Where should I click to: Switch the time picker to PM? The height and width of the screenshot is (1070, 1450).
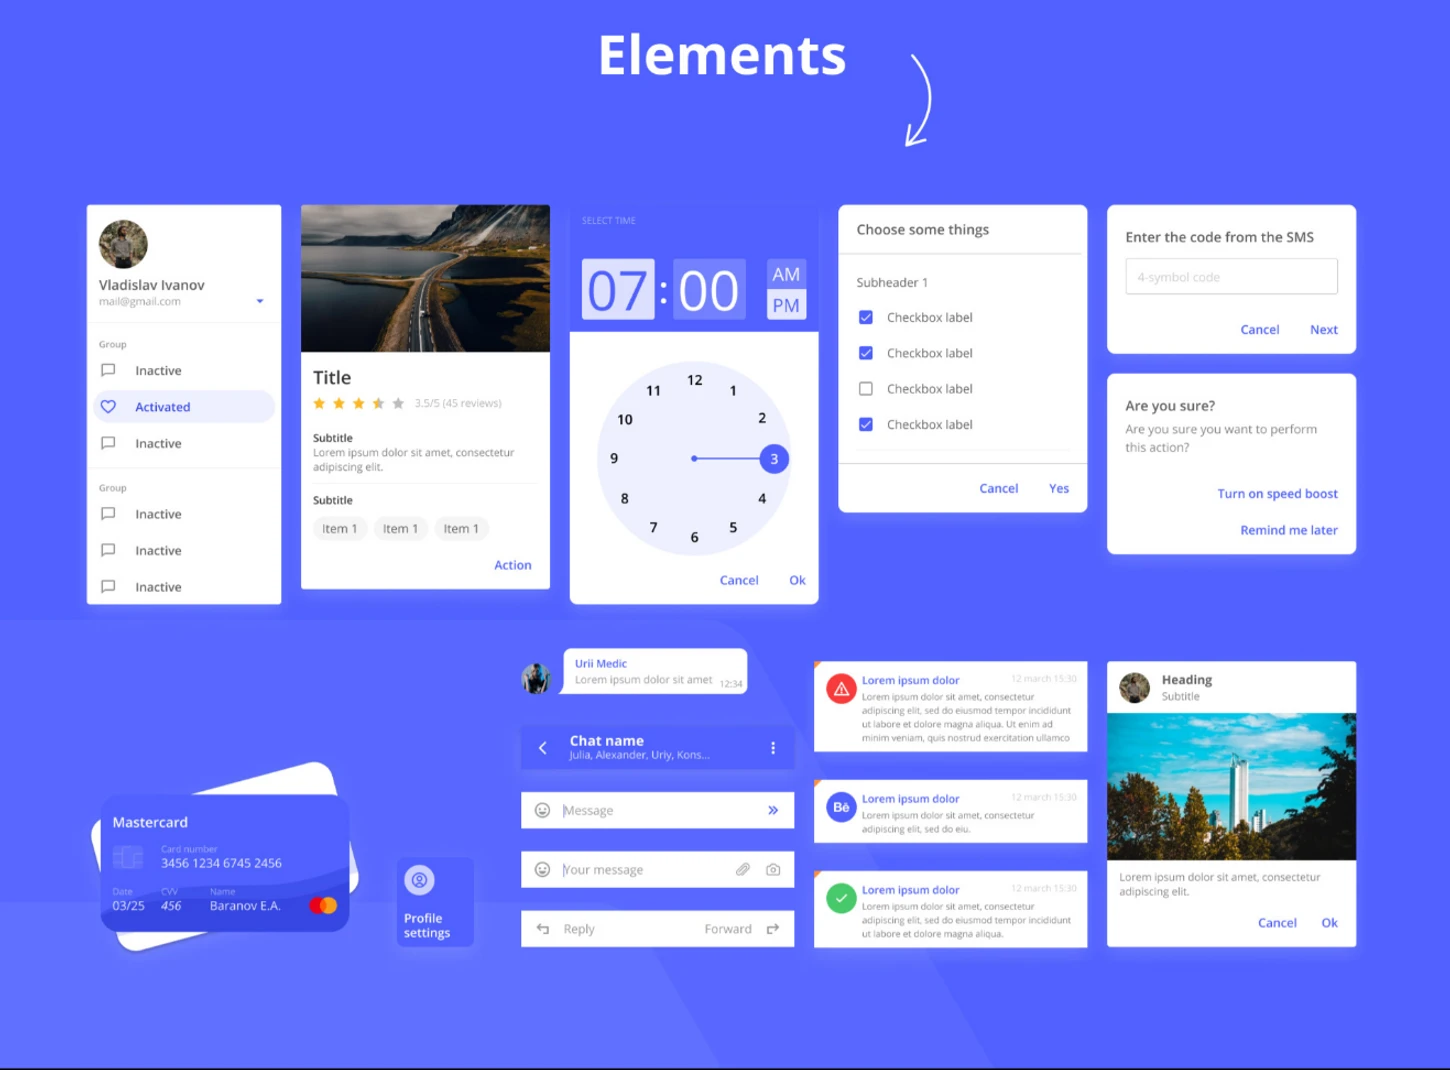(x=786, y=303)
